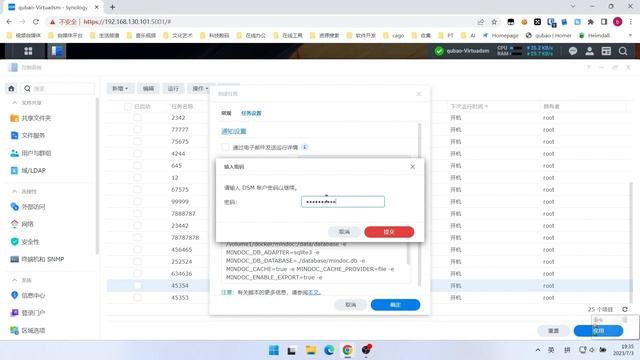Open the DSM widgets panel icon
This screenshot has width=640, height=360.
tap(606, 51)
